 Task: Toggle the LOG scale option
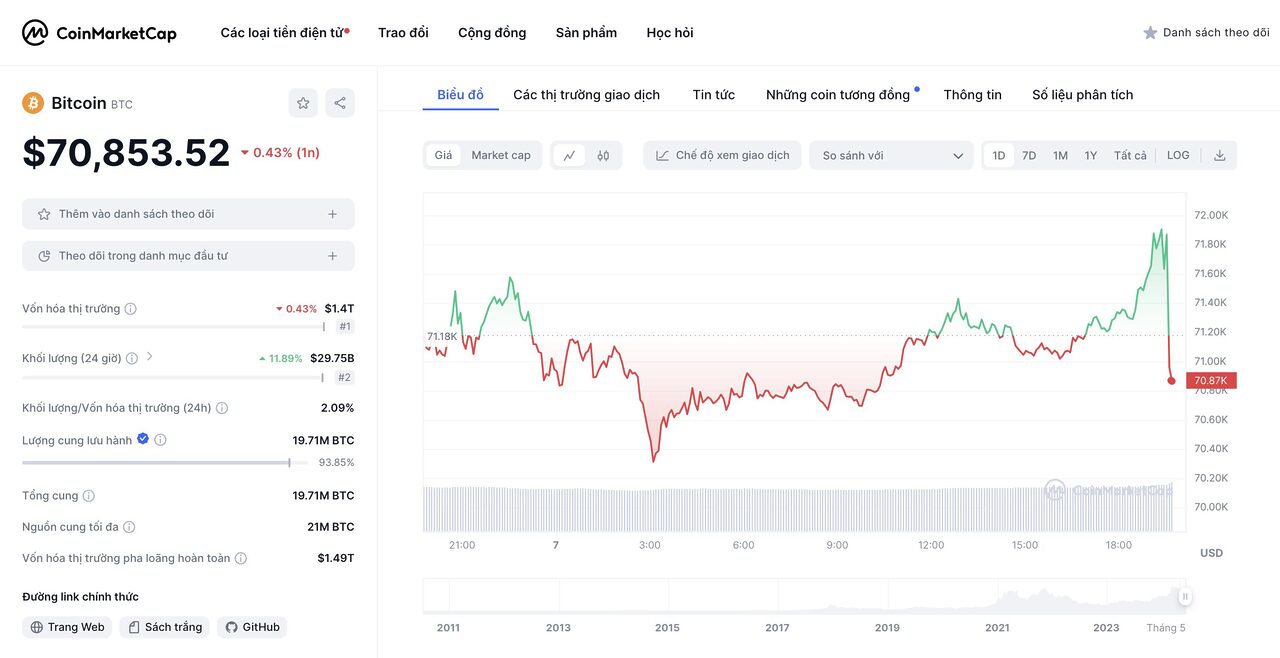pyautogui.click(x=1178, y=155)
